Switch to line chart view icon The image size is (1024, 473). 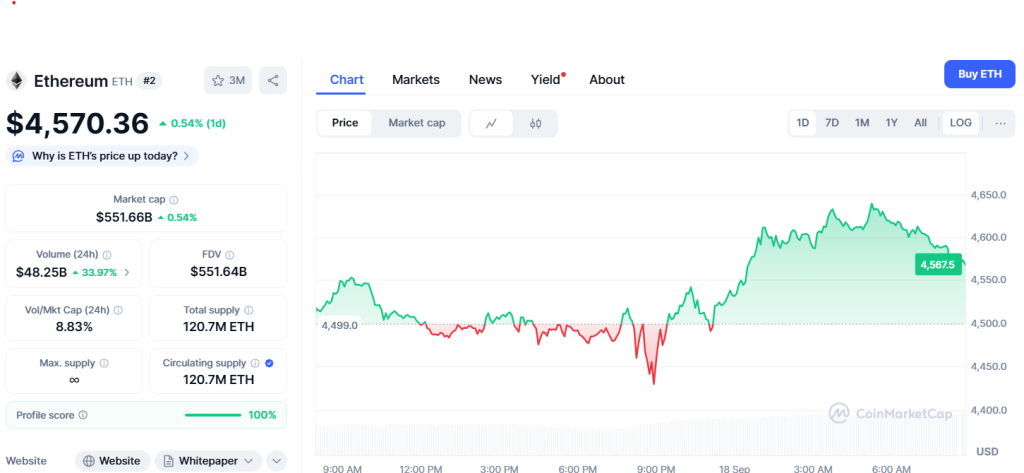click(x=491, y=123)
